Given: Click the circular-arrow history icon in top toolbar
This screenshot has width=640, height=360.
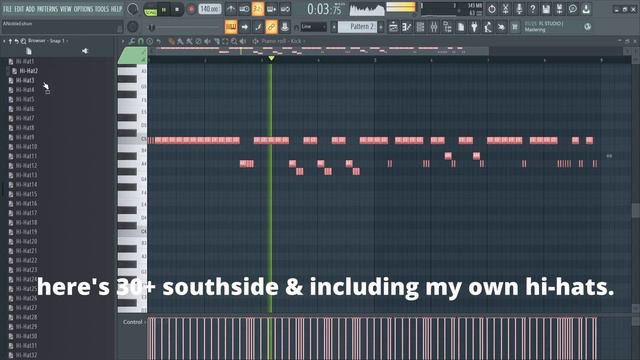Looking at the screenshot, I should click(x=491, y=9).
